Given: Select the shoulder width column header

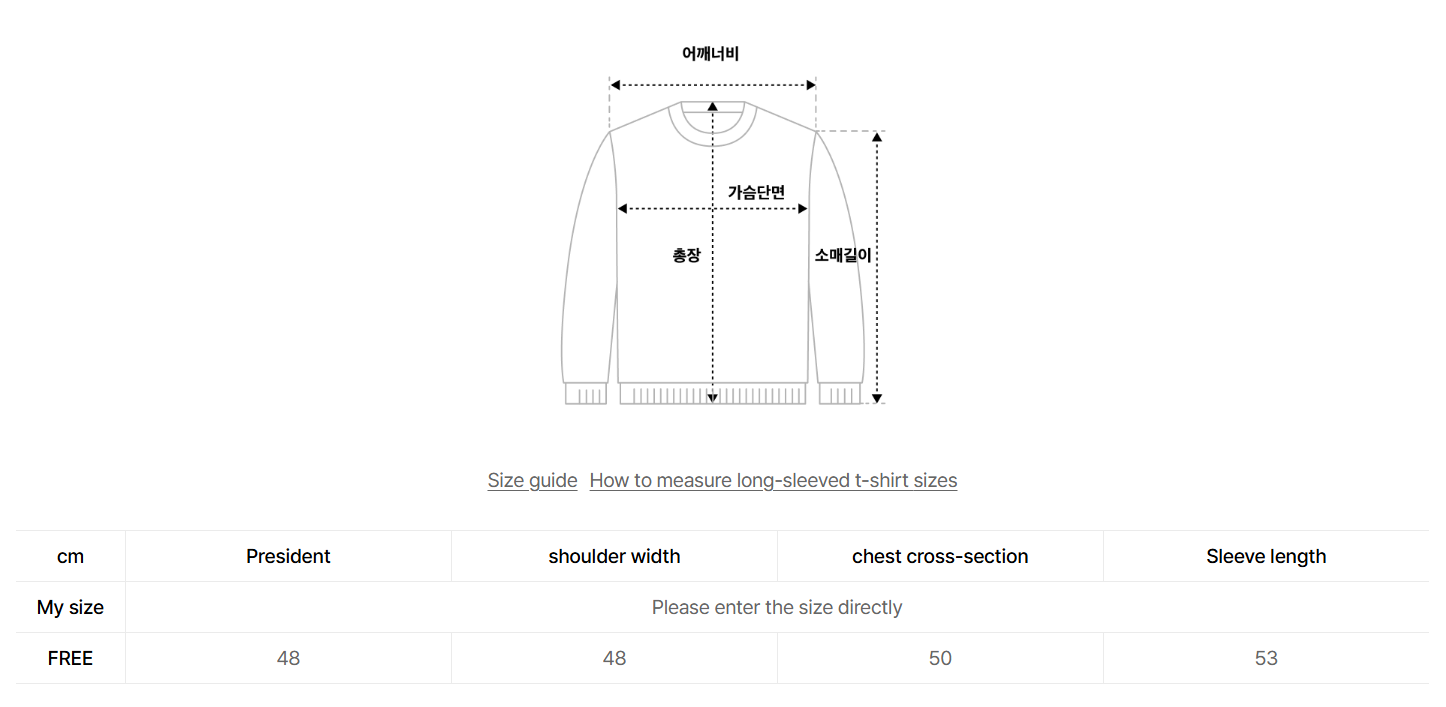Looking at the screenshot, I should tap(614, 557).
